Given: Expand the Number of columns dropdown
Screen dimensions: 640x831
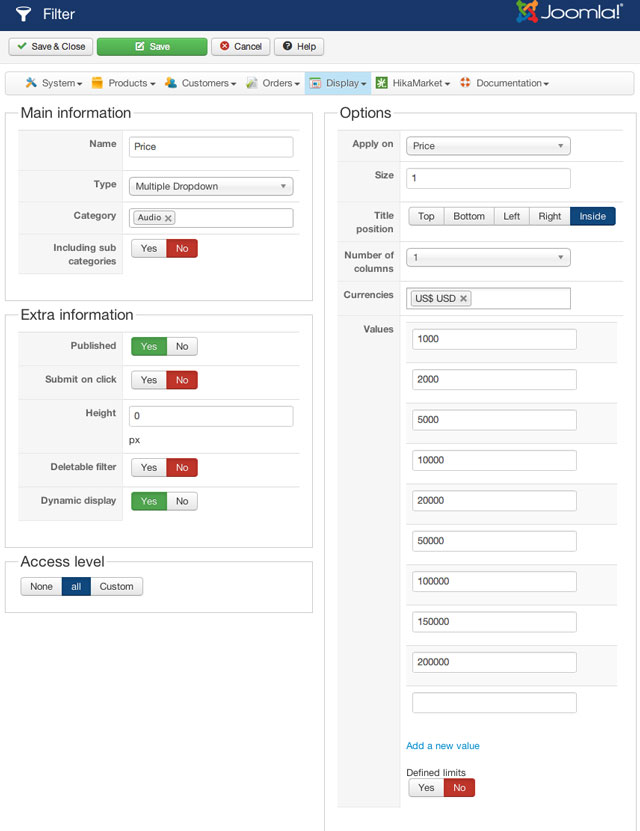Looking at the screenshot, I should pyautogui.click(x=488, y=257).
